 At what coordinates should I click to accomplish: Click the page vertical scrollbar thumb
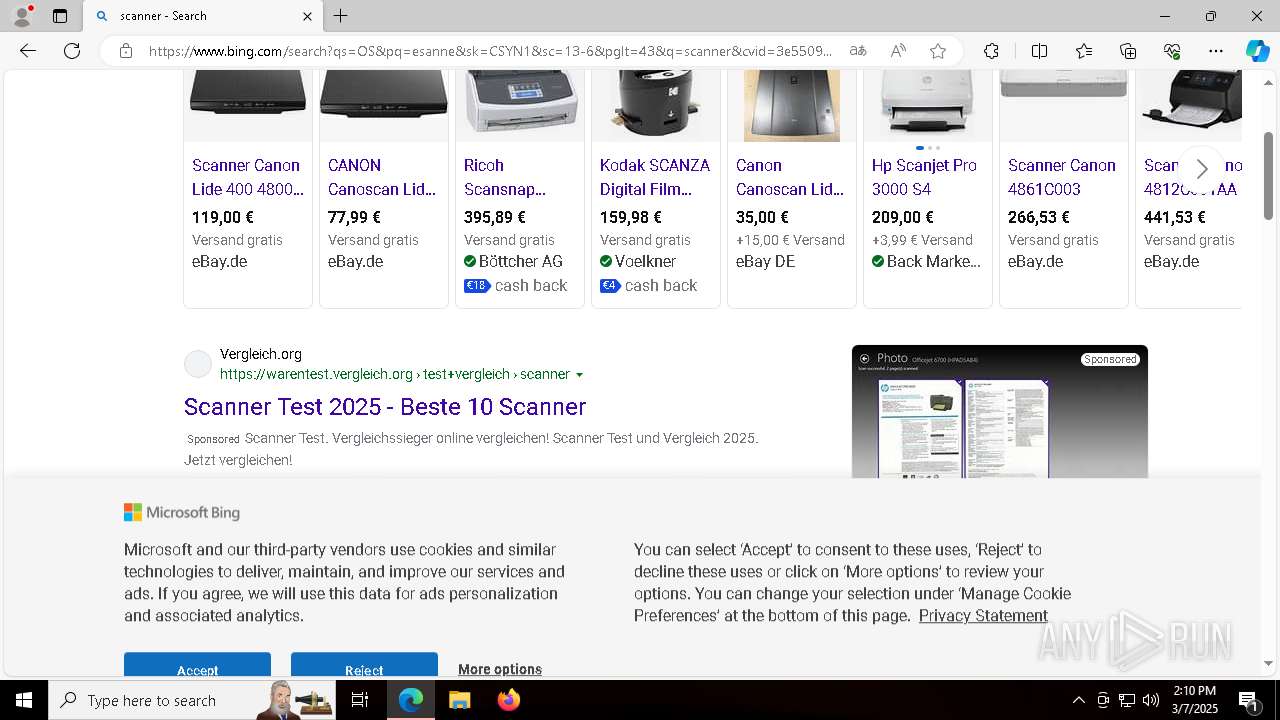point(1269,175)
